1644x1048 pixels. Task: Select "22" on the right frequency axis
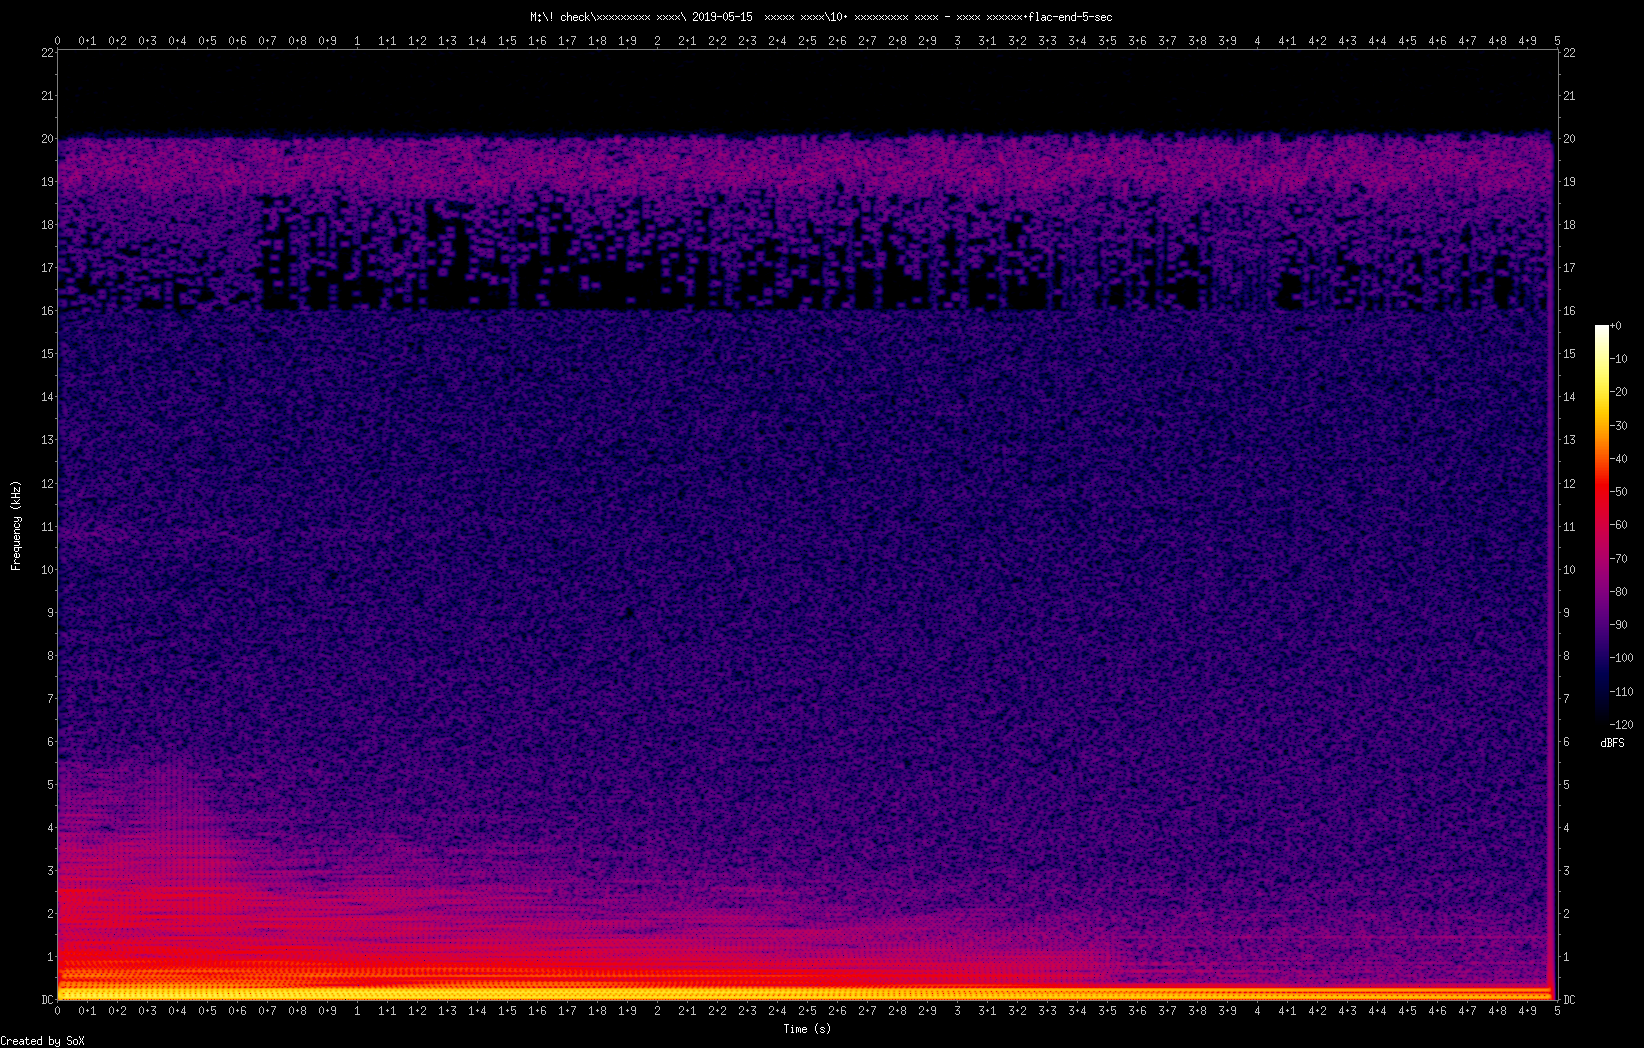(x=1570, y=53)
